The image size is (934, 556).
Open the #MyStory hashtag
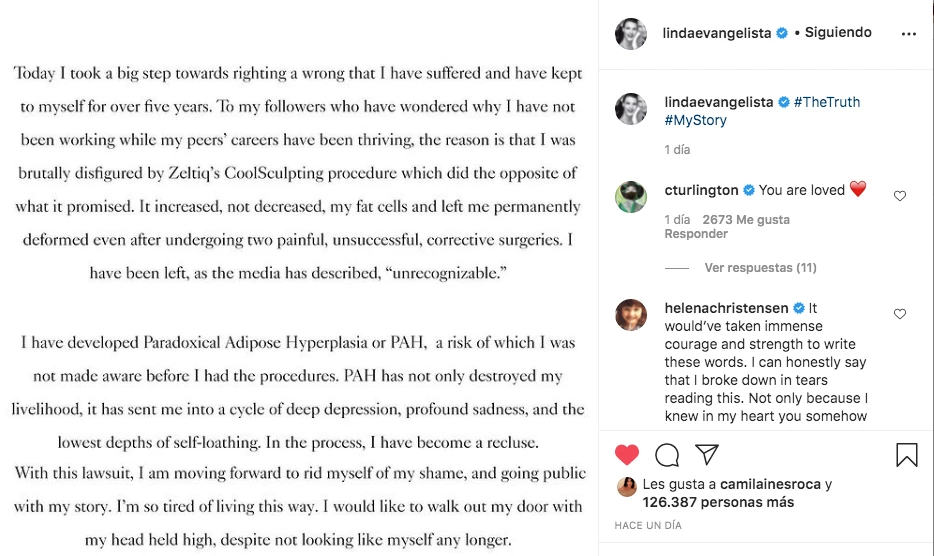[696, 120]
